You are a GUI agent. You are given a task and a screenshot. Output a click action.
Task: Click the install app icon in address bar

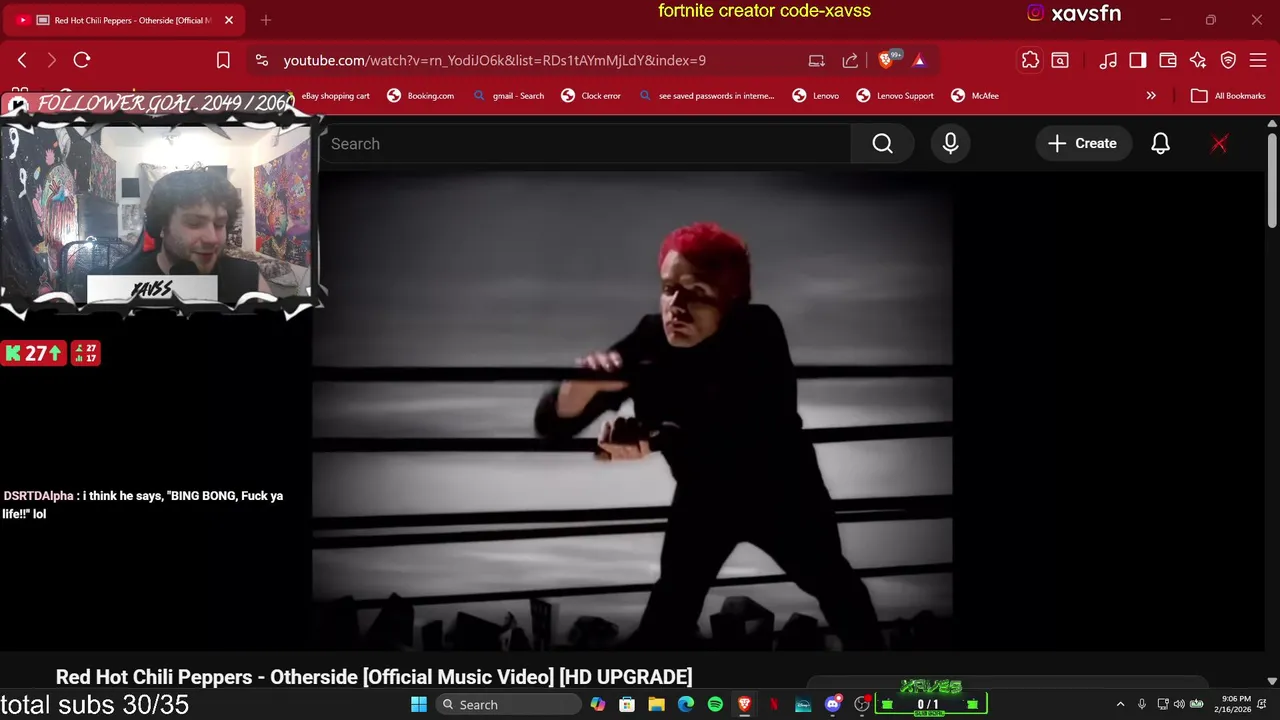click(817, 60)
